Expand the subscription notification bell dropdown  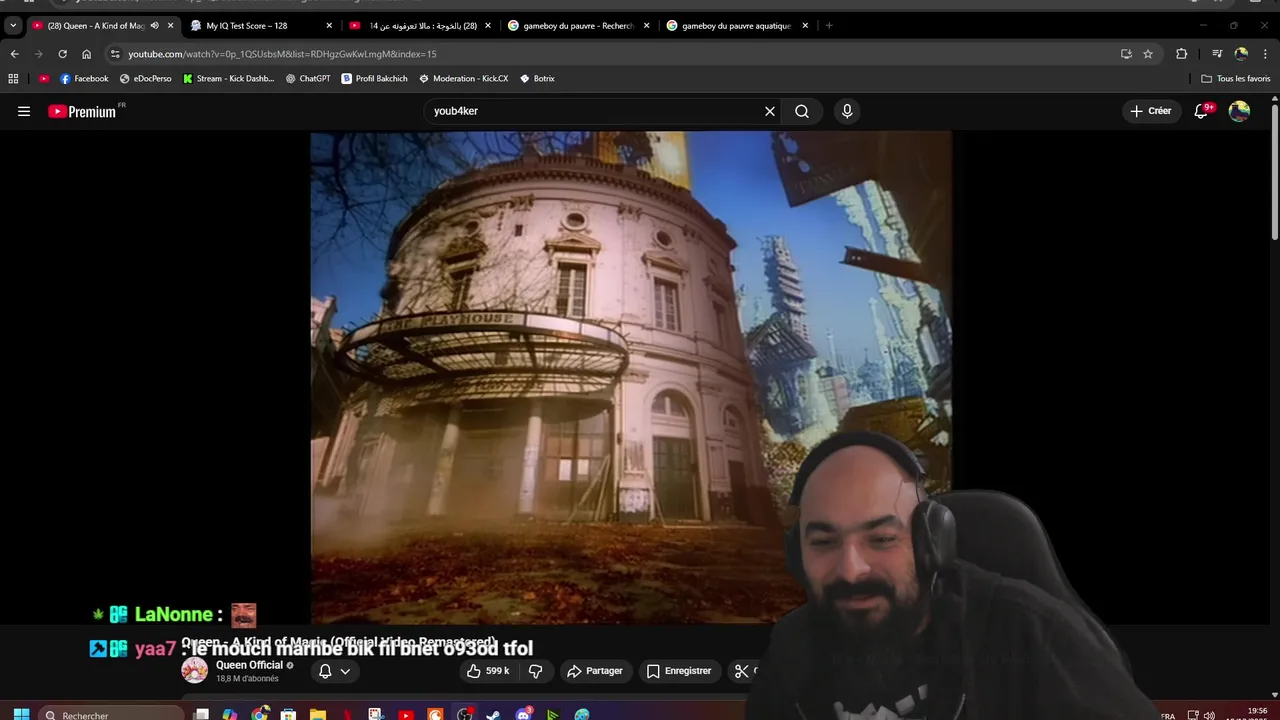(x=335, y=671)
